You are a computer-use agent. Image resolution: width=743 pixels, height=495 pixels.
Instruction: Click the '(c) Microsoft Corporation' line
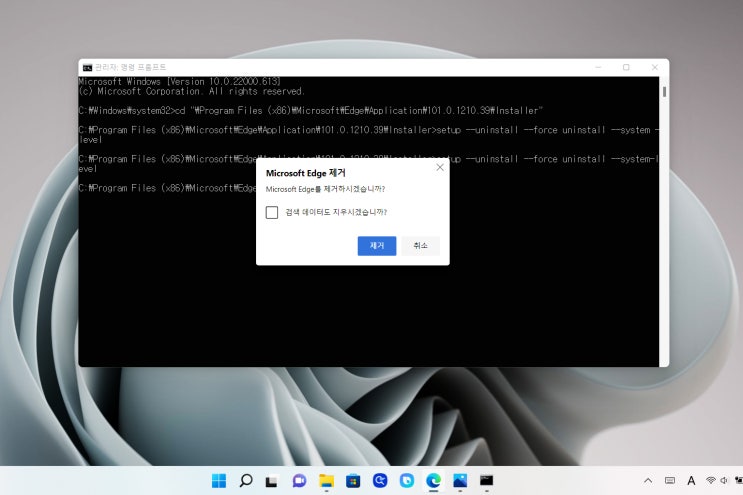click(x=191, y=91)
